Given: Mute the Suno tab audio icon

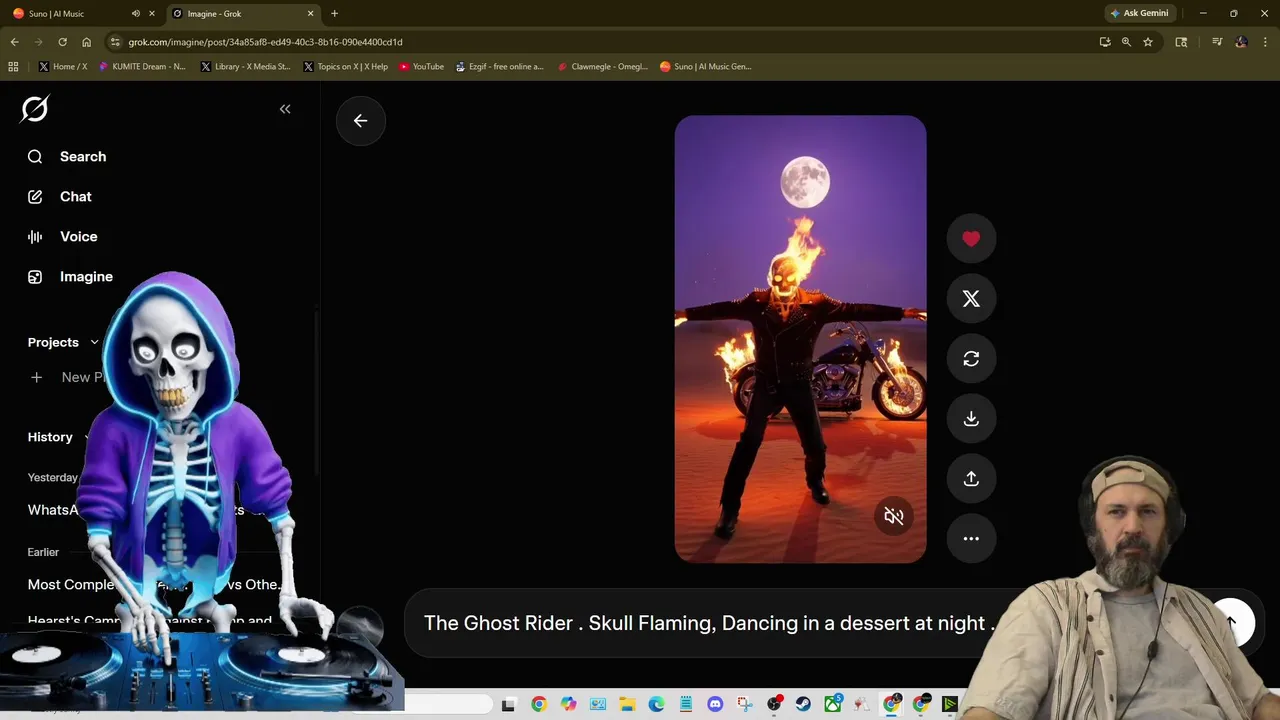Looking at the screenshot, I should pyautogui.click(x=136, y=13).
